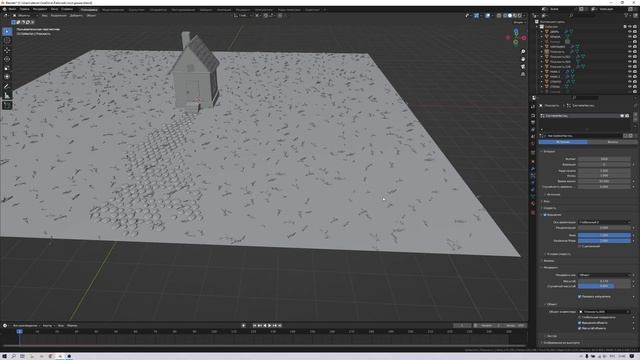
Task: Expand the Viewport Display panel
Action: pos(560,342)
